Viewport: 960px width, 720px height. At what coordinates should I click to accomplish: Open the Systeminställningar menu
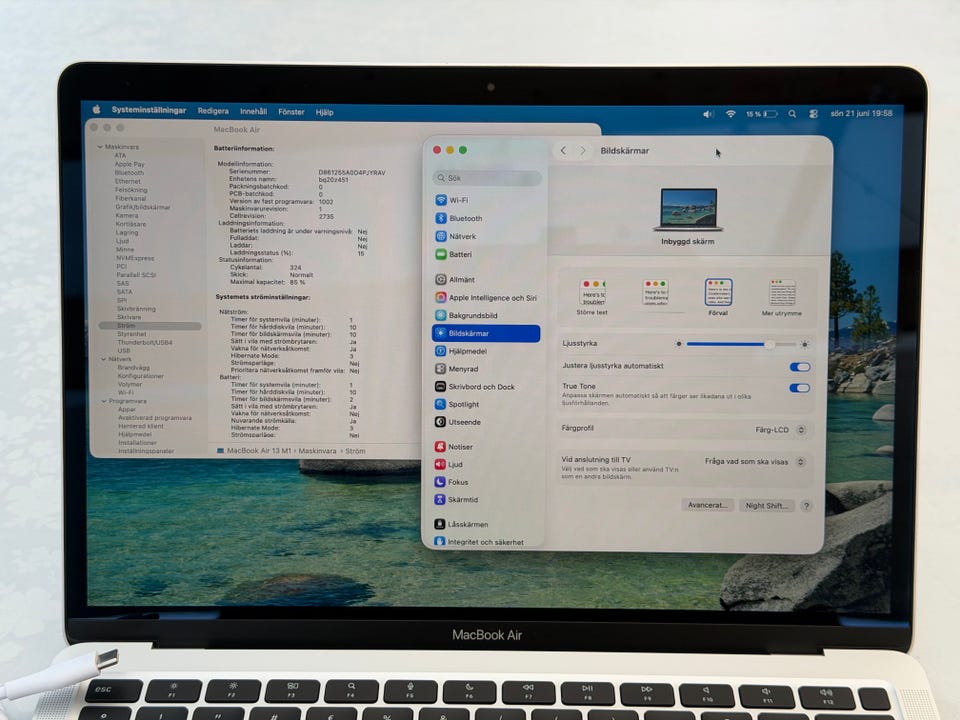(149, 110)
